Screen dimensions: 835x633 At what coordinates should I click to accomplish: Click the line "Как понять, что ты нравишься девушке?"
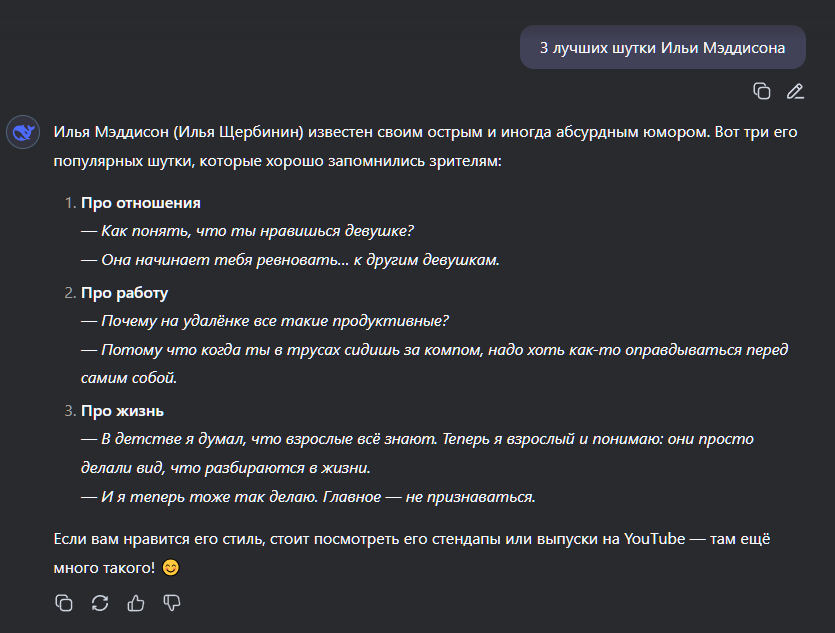pos(247,231)
